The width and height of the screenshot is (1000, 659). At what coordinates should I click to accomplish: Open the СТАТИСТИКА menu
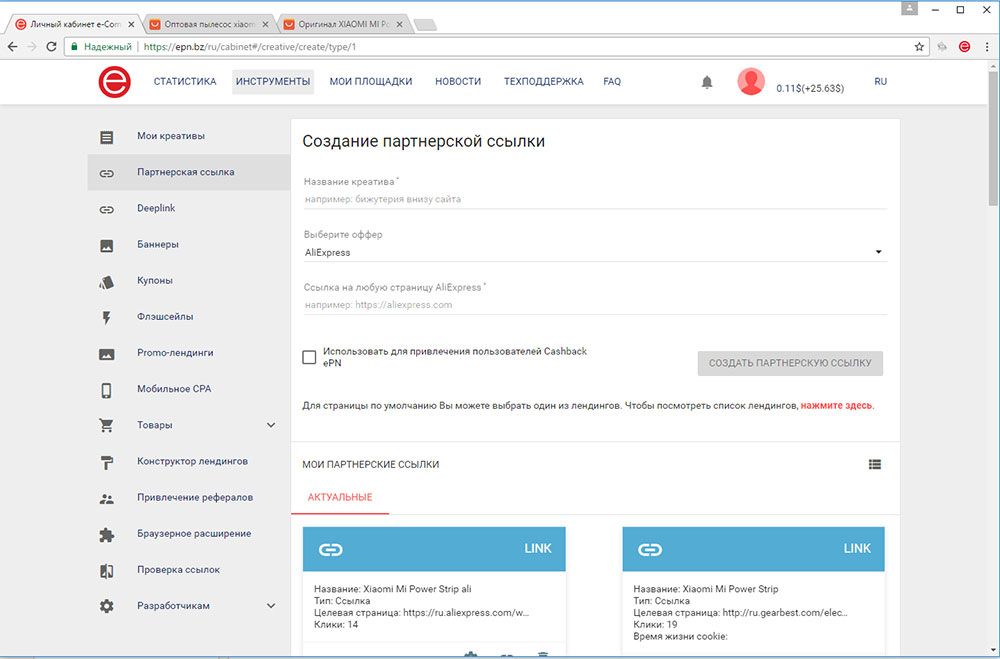(x=185, y=82)
